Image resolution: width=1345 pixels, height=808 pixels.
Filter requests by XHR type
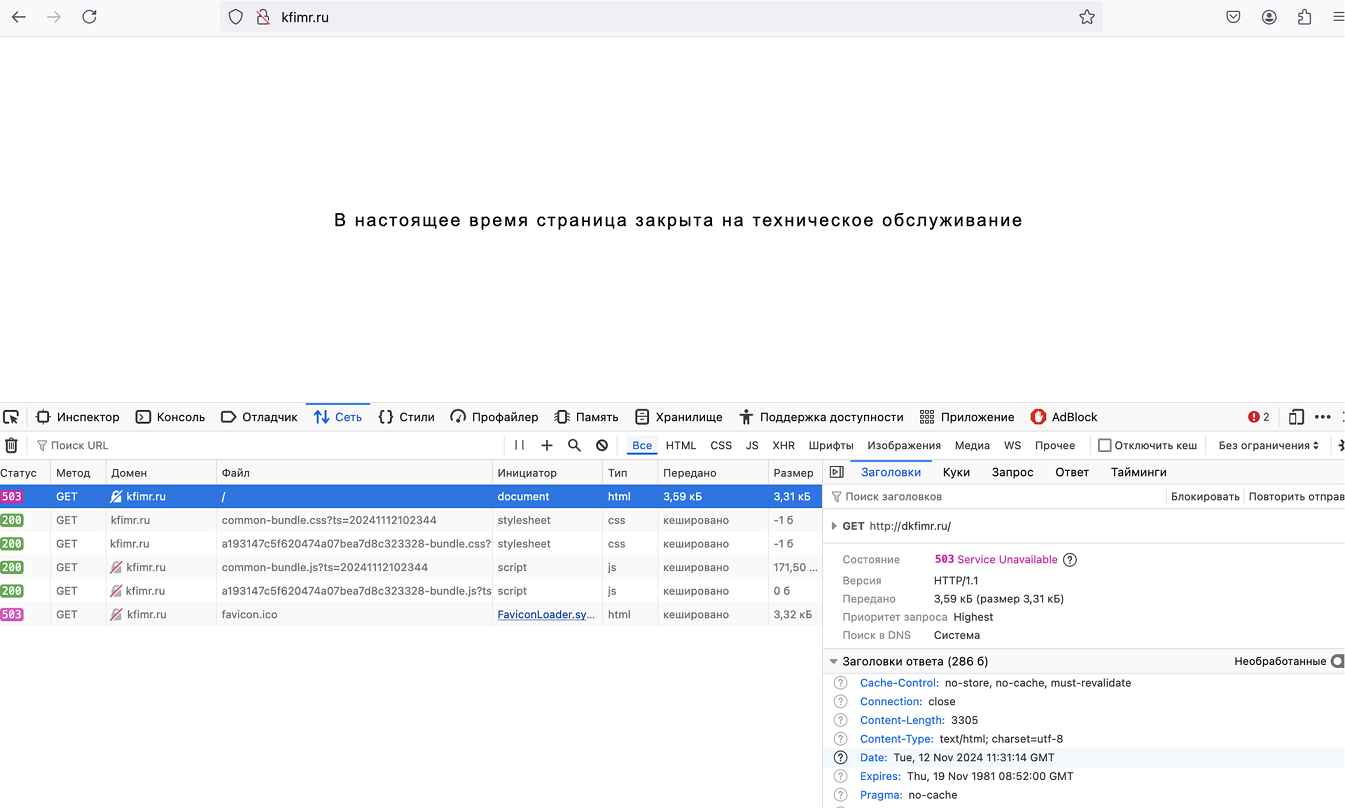[x=783, y=445]
